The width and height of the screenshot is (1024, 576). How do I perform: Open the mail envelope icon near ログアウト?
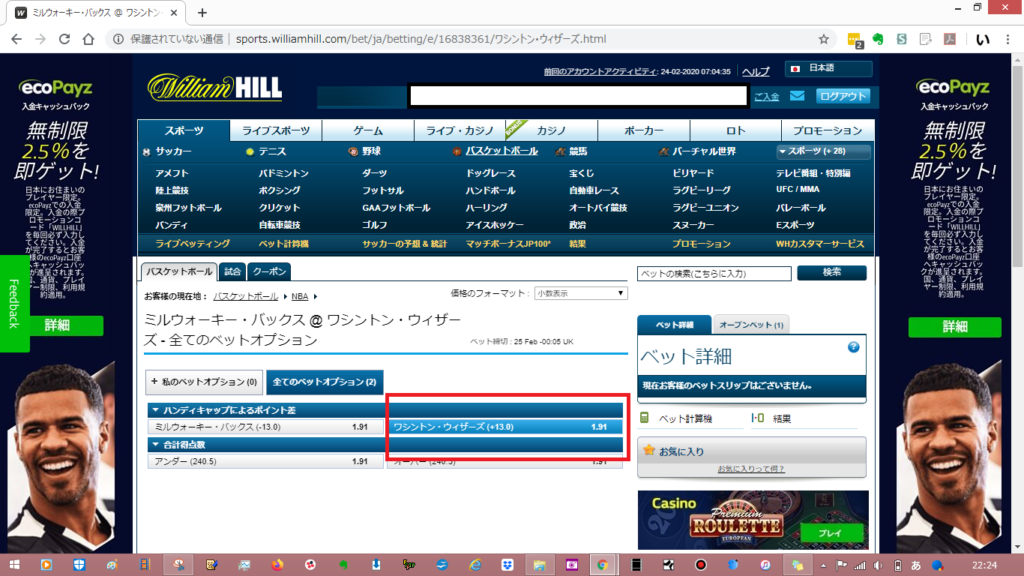797,96
